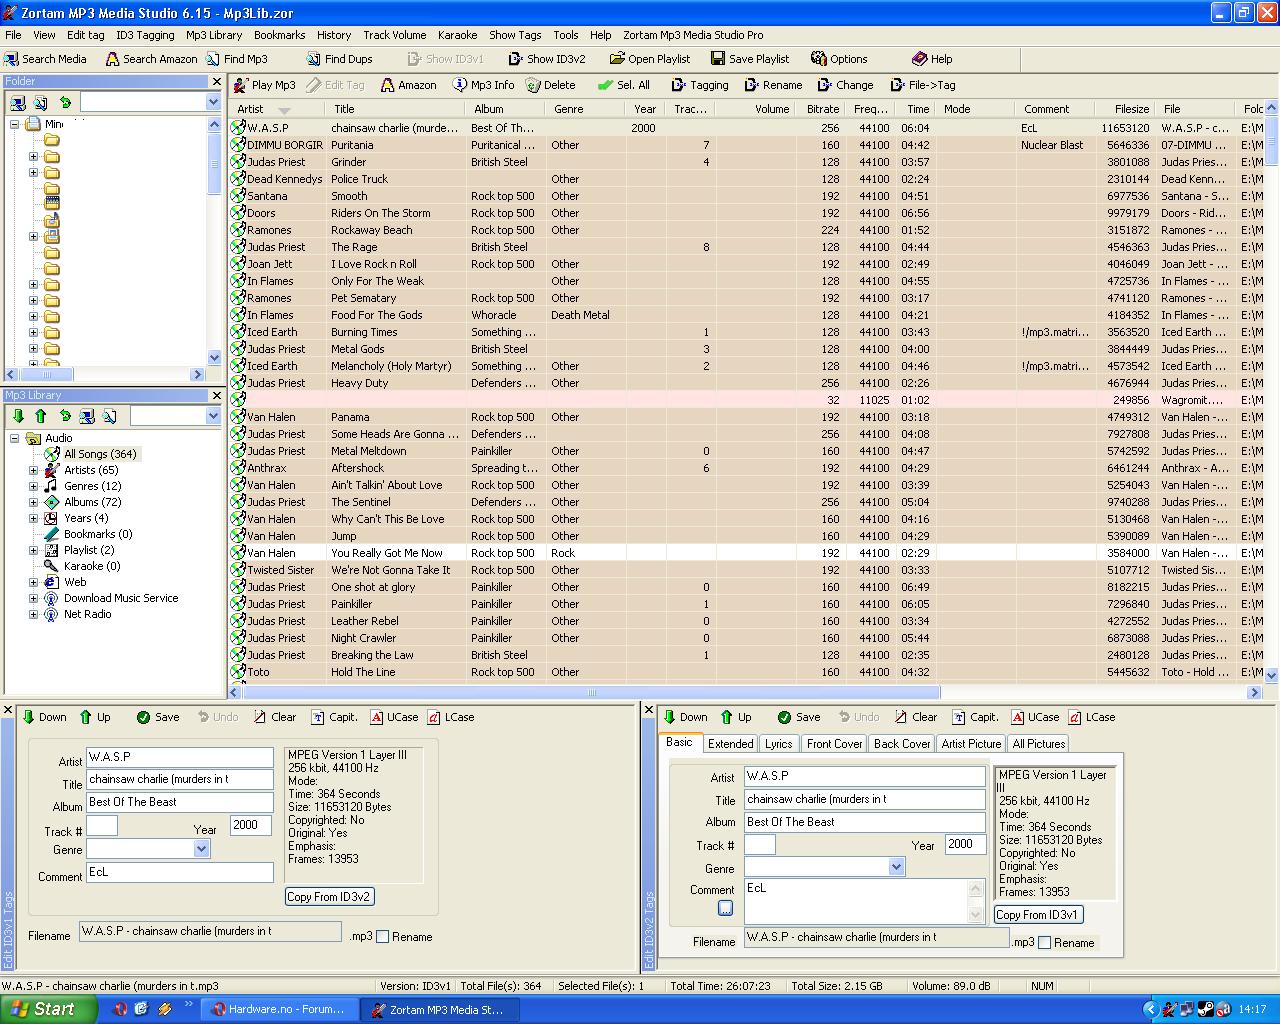Click the Windows Start button
1280x1024 pixels.
click(48, 1009)
